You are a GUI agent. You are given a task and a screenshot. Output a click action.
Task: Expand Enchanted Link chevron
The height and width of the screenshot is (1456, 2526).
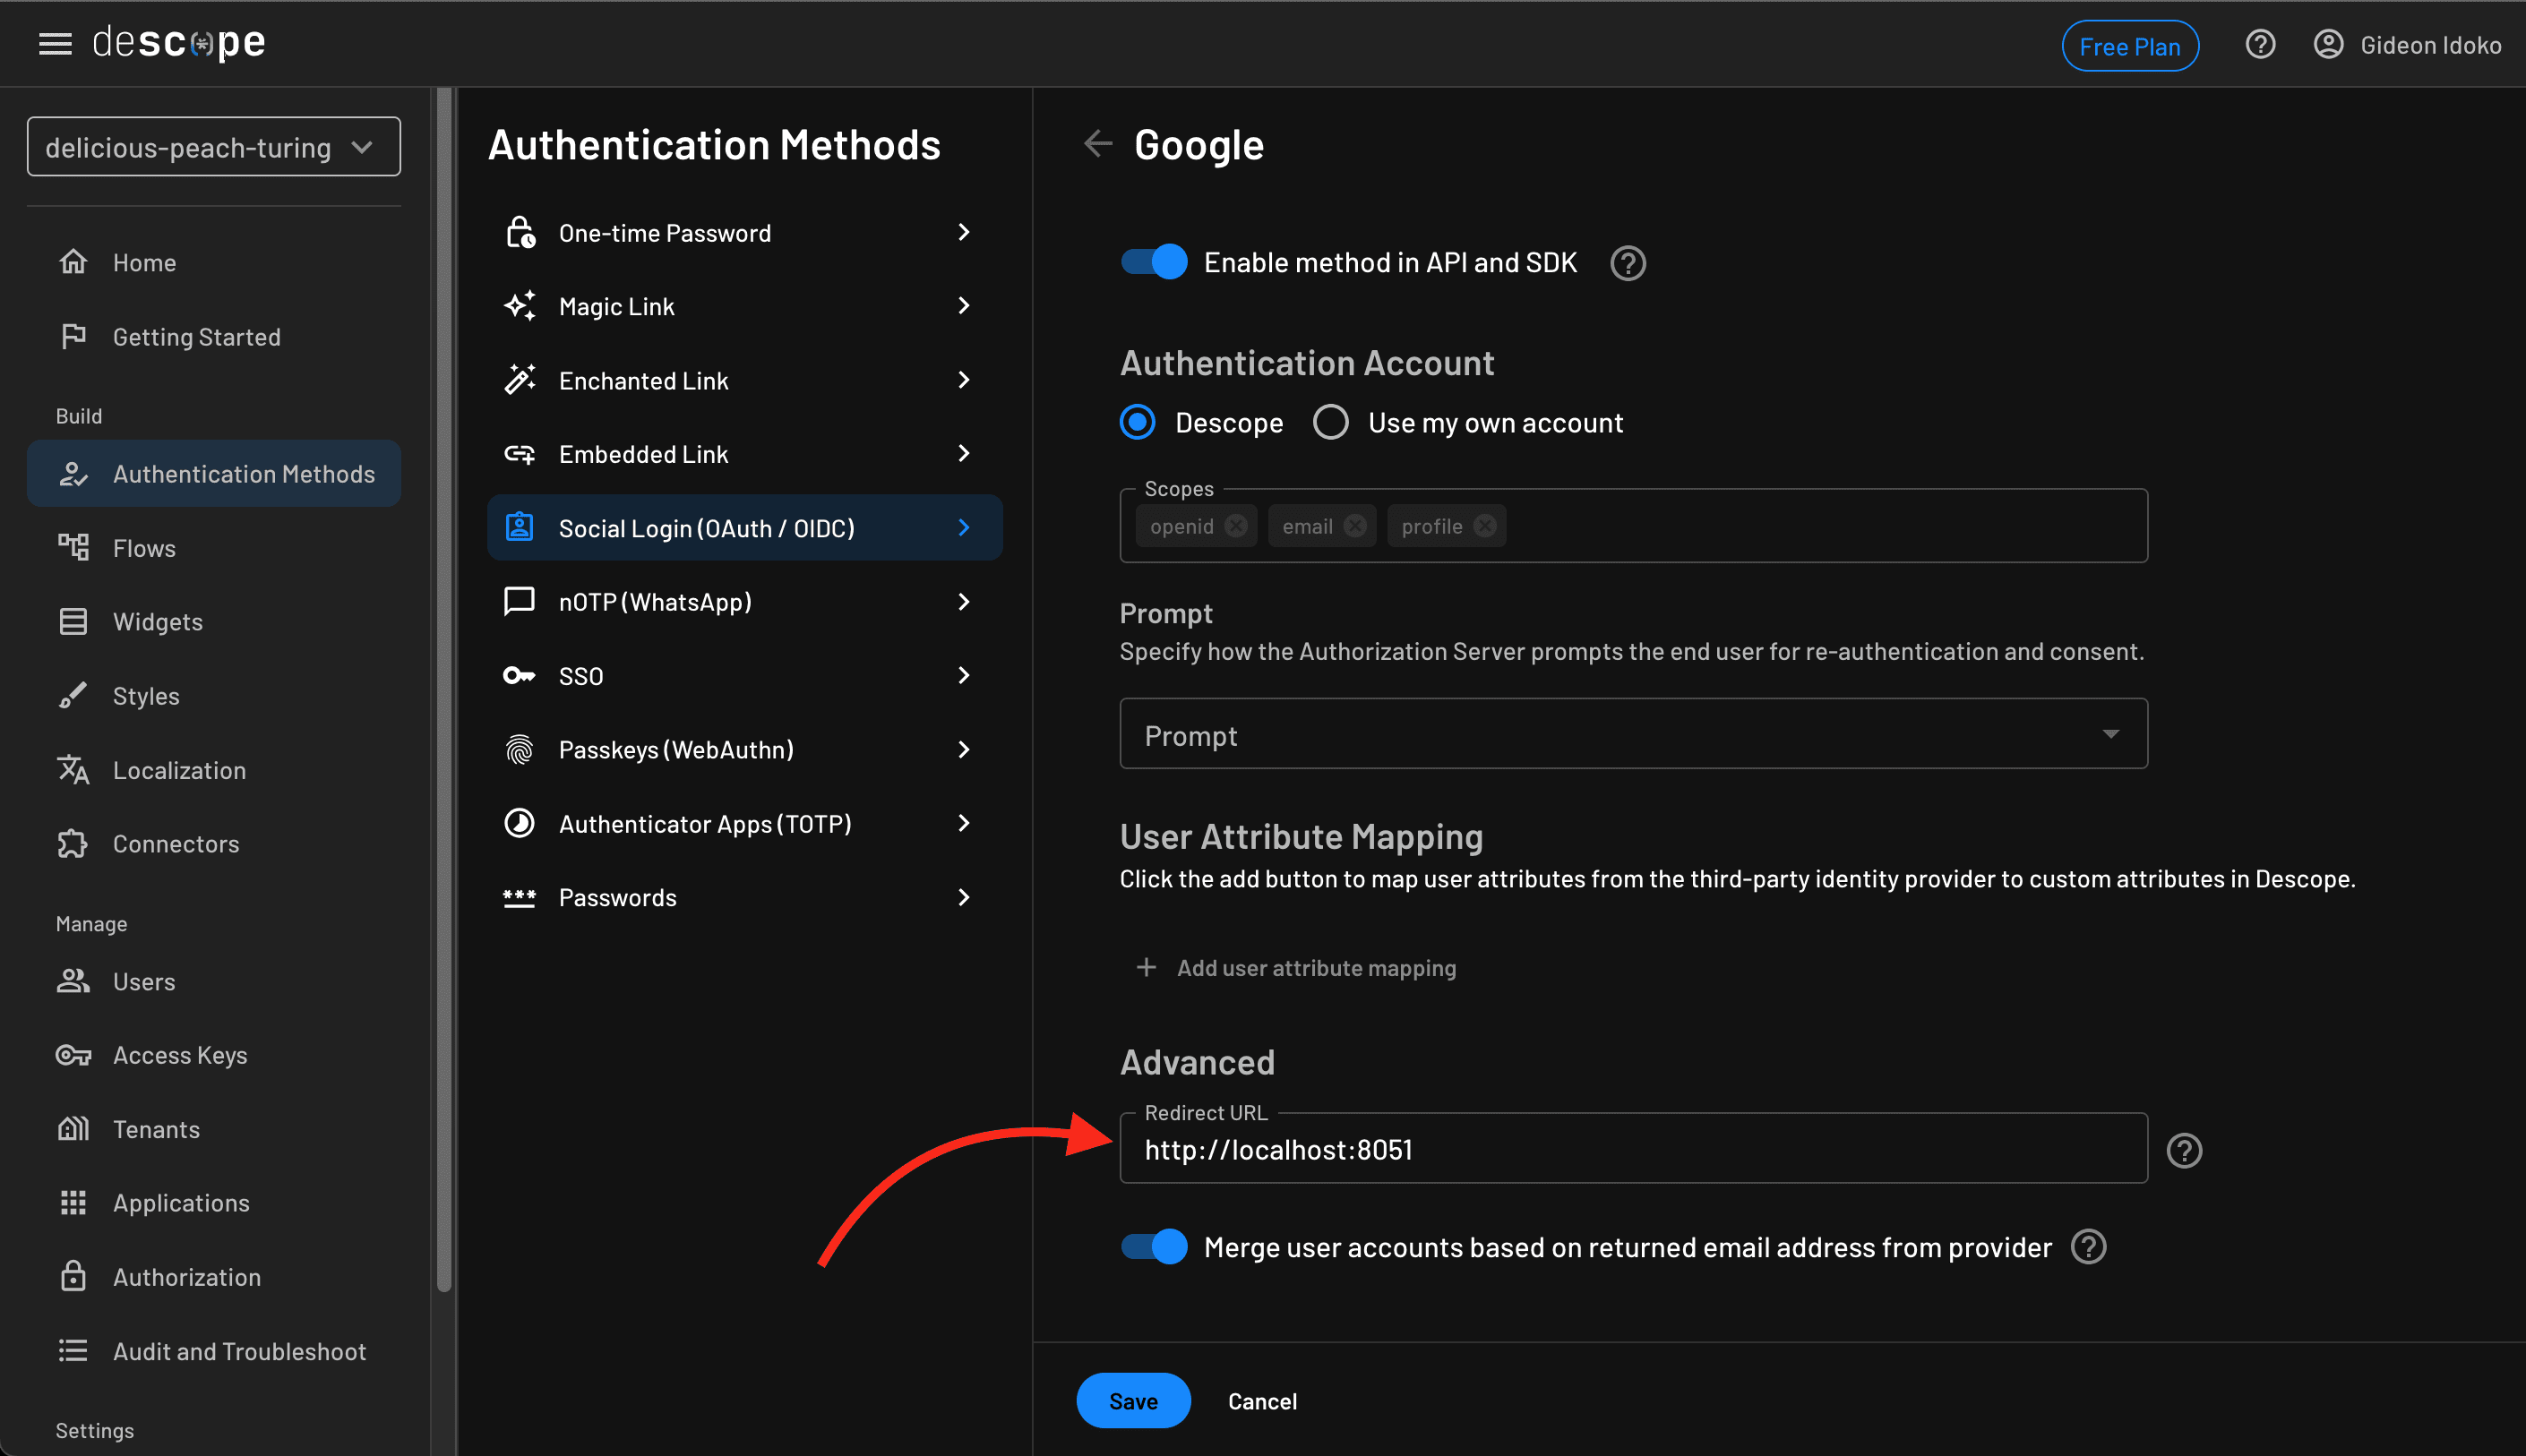coord(963,380)
